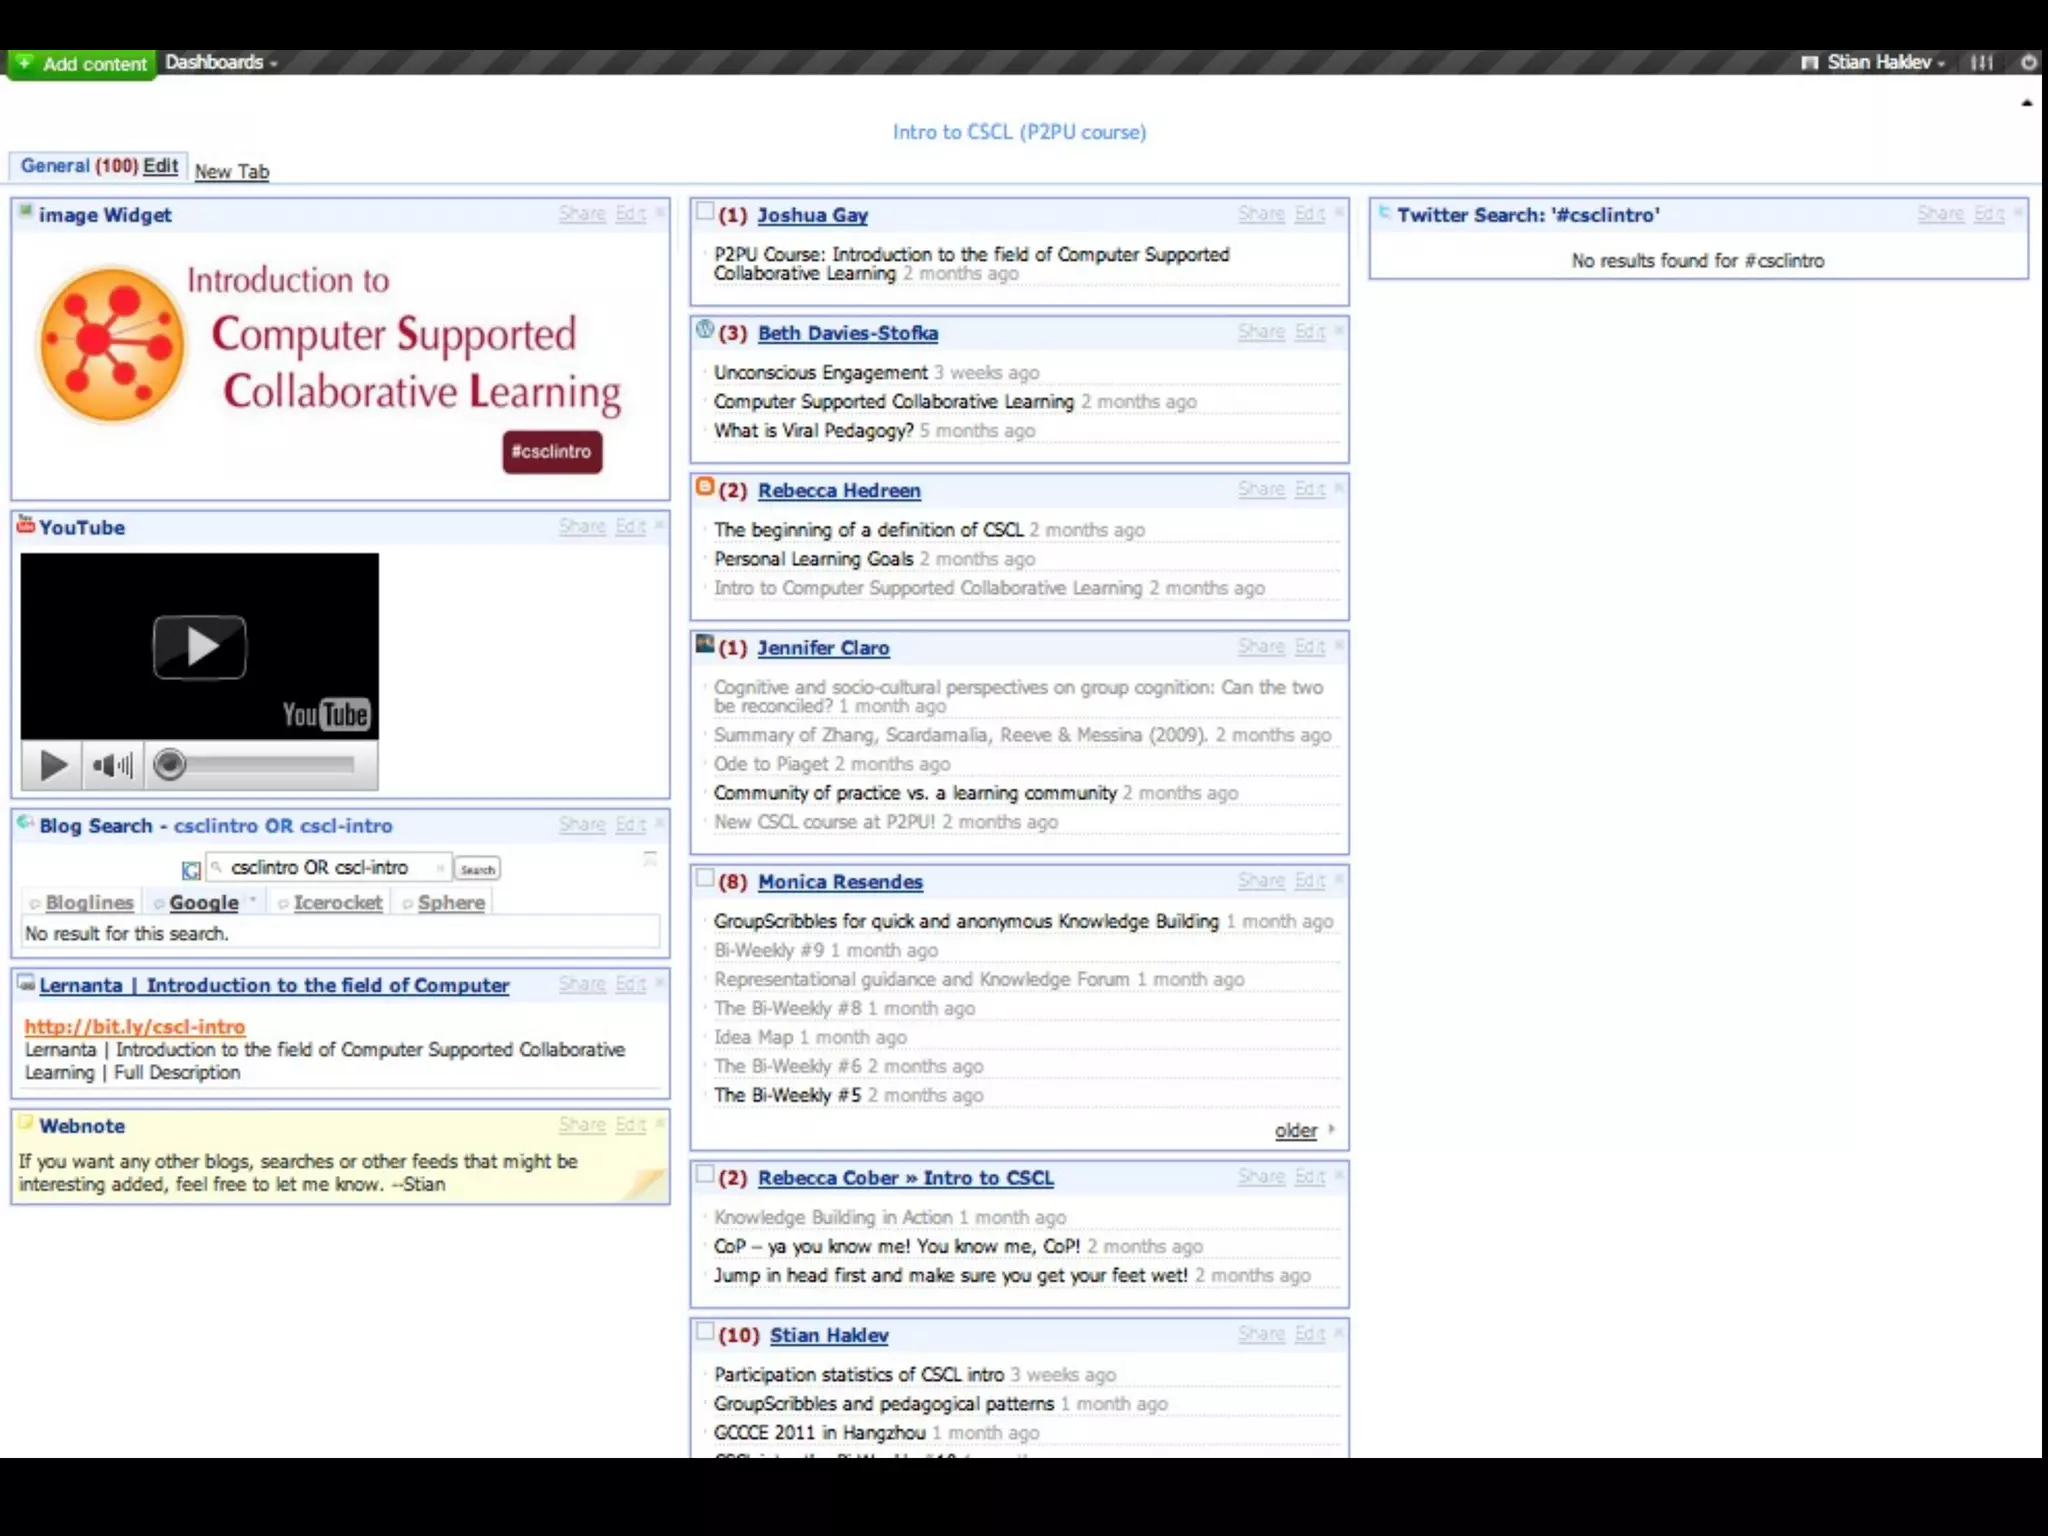Switch to the Icerocket search tab

(337, 903)
